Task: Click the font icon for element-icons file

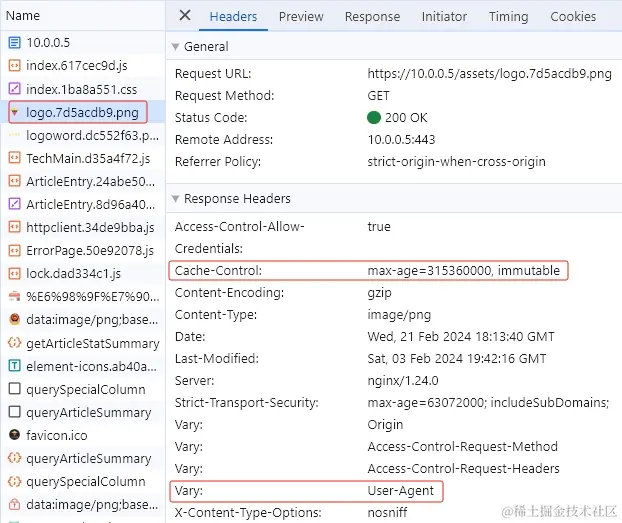Action: coord(14,366)
